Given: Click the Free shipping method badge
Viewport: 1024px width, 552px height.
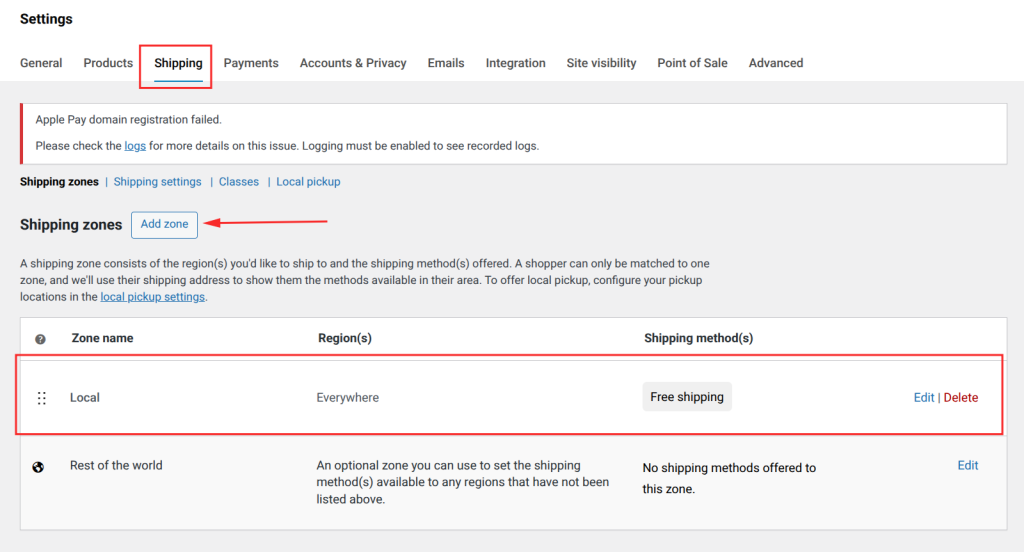Looking at the screenshot, I should coord(687,397).
